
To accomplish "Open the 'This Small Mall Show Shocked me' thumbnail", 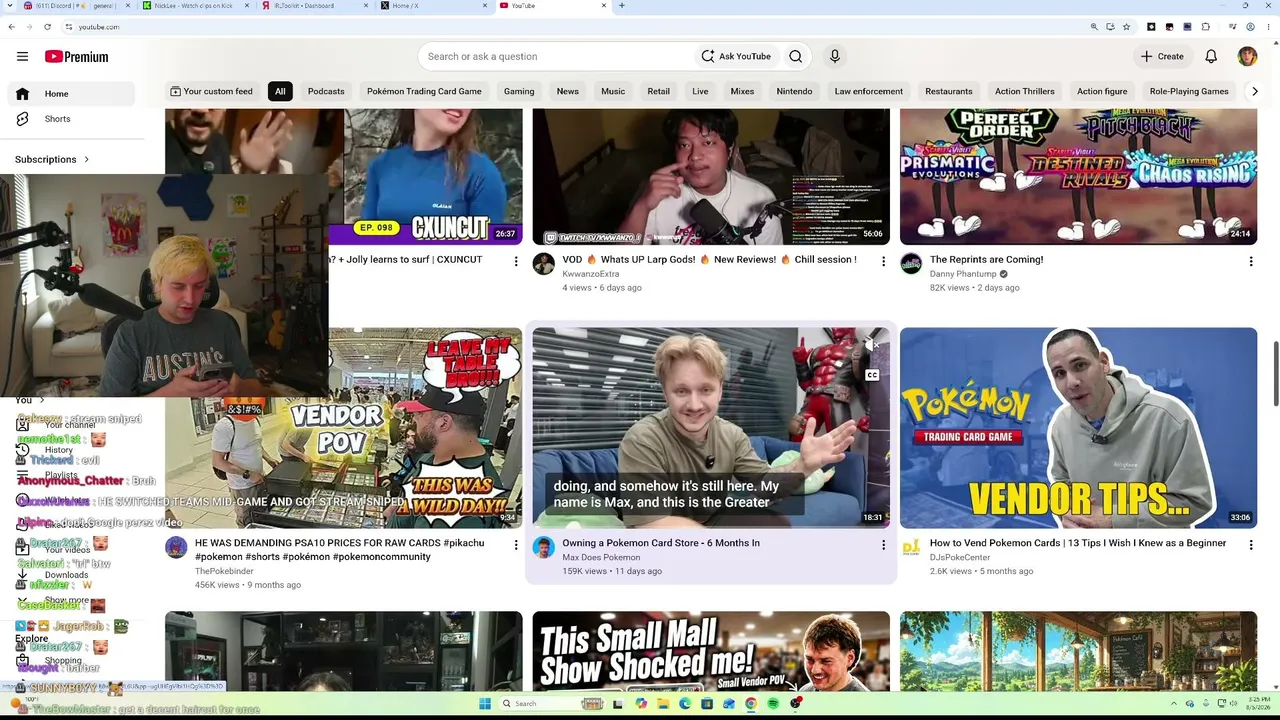I will click(x=711, y=651).
